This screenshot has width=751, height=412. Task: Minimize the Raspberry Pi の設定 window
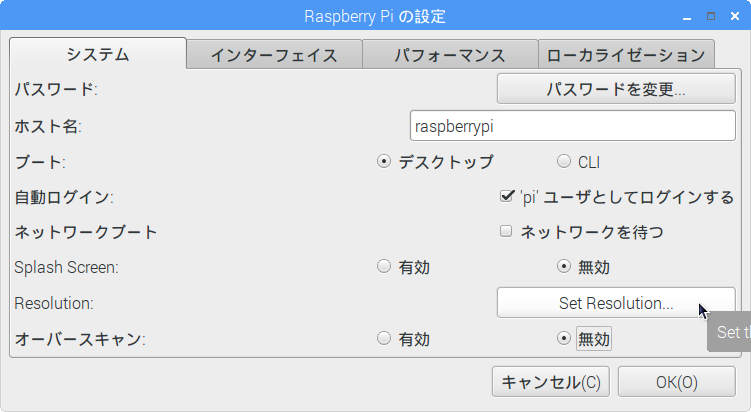[687, 17]
